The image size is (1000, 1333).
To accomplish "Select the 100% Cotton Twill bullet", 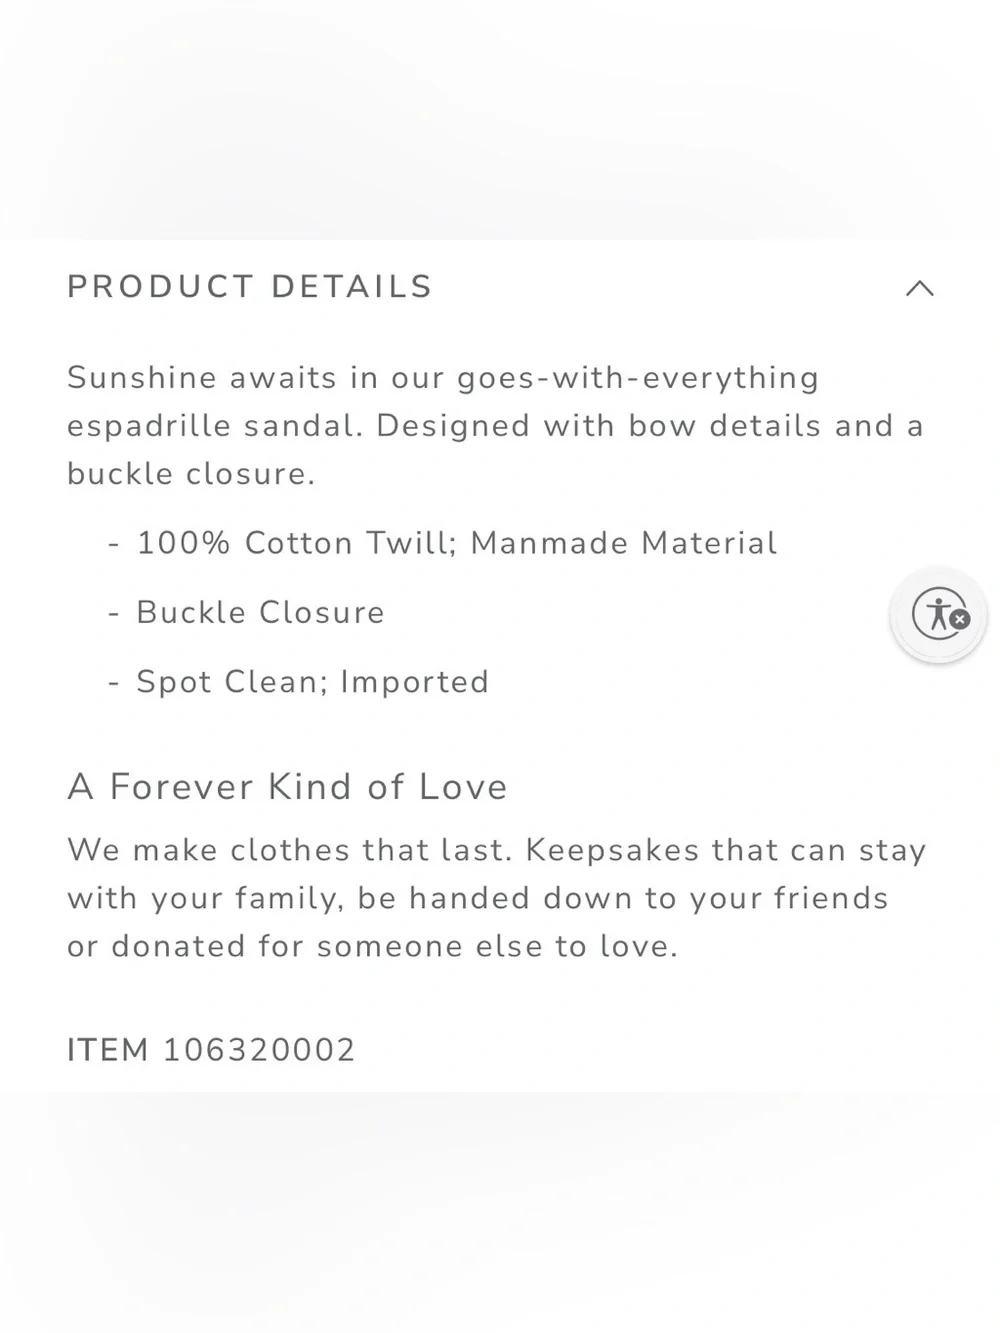I will (443, 543).
